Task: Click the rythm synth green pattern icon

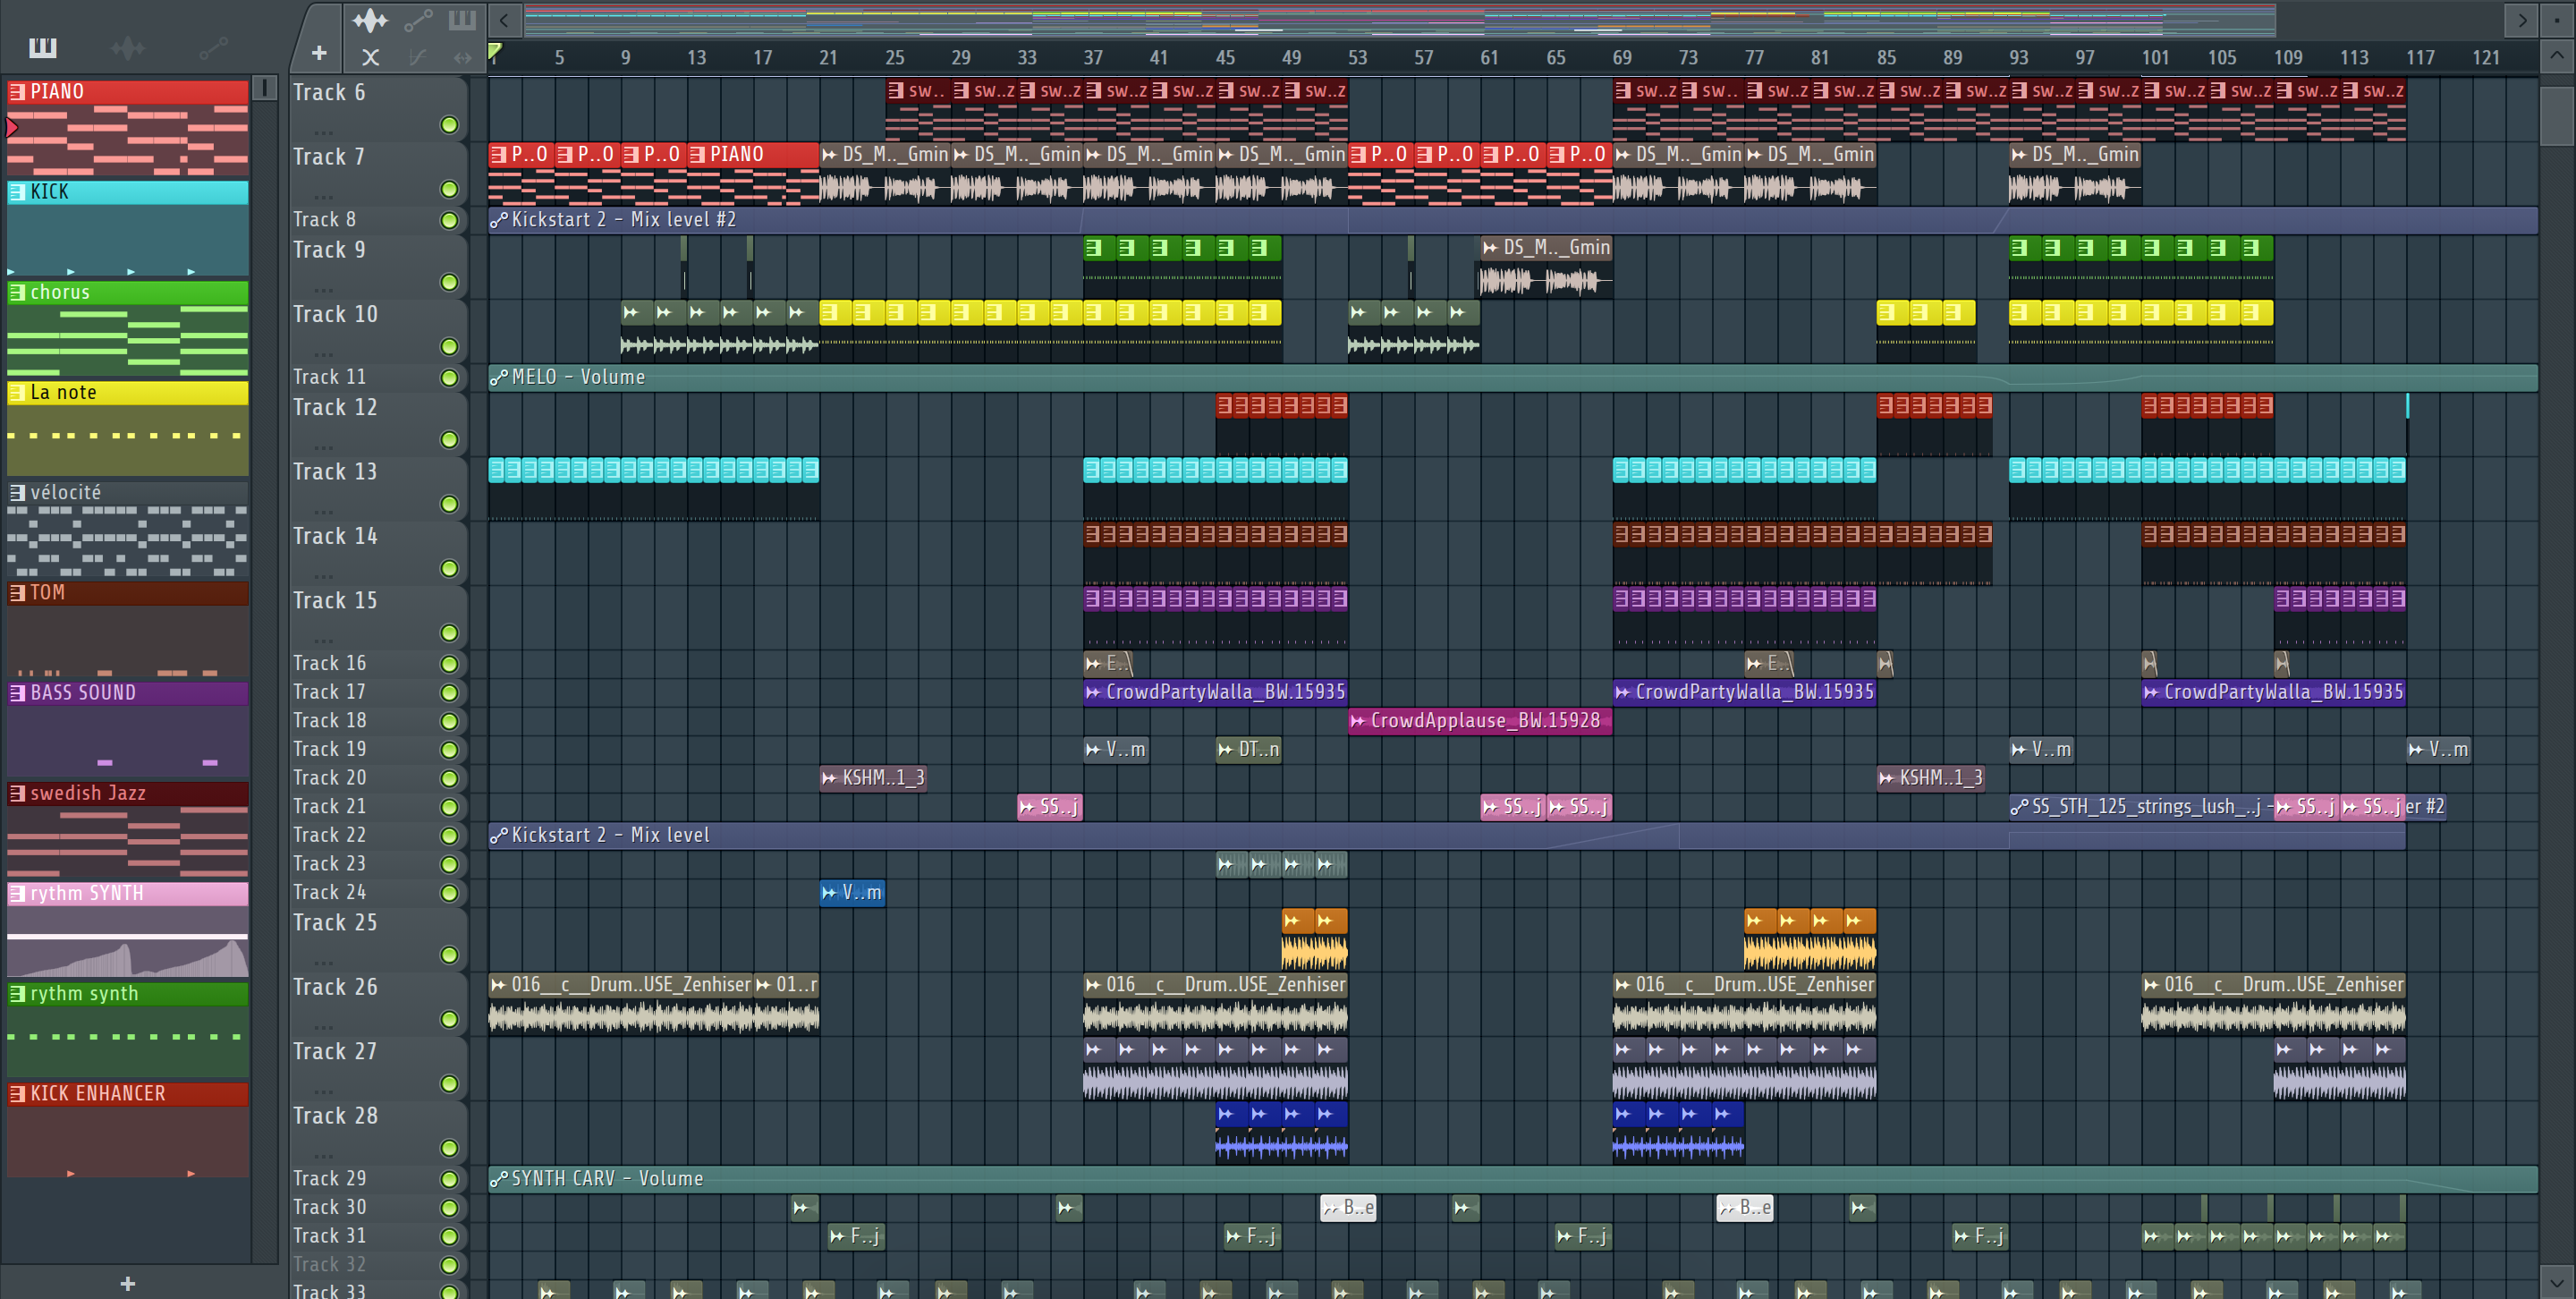Action: pos(17,993)
